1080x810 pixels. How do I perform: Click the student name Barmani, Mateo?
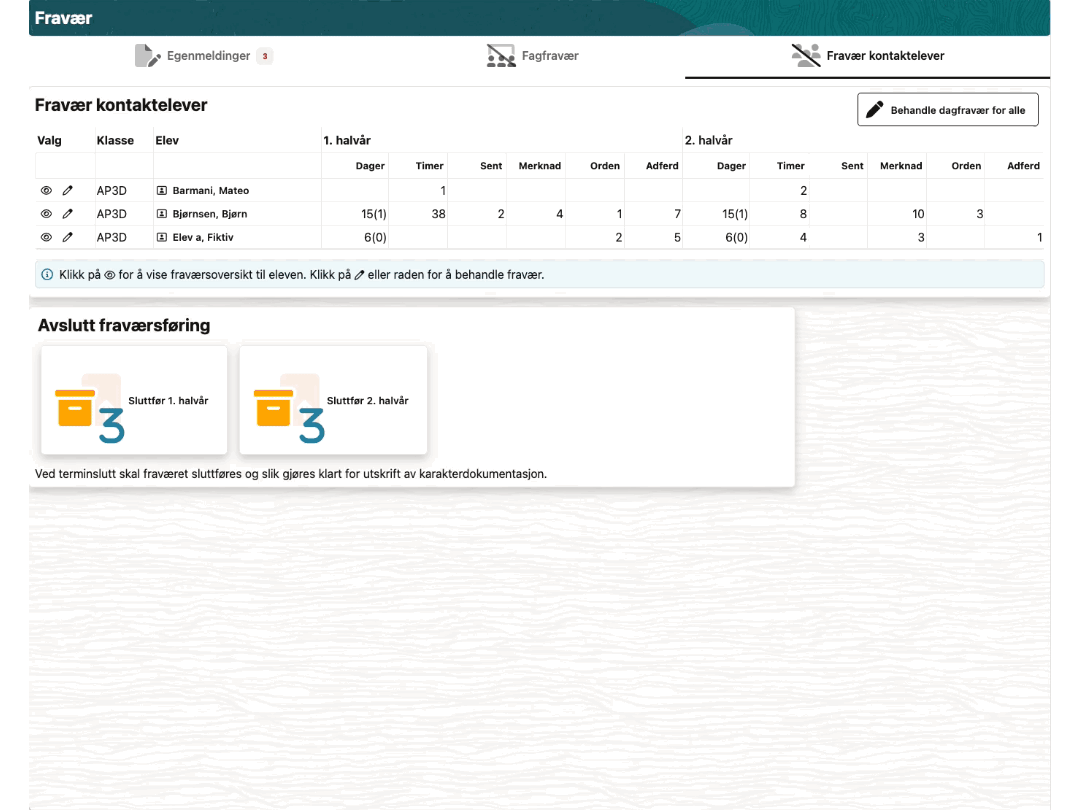[x=210, y=190]
